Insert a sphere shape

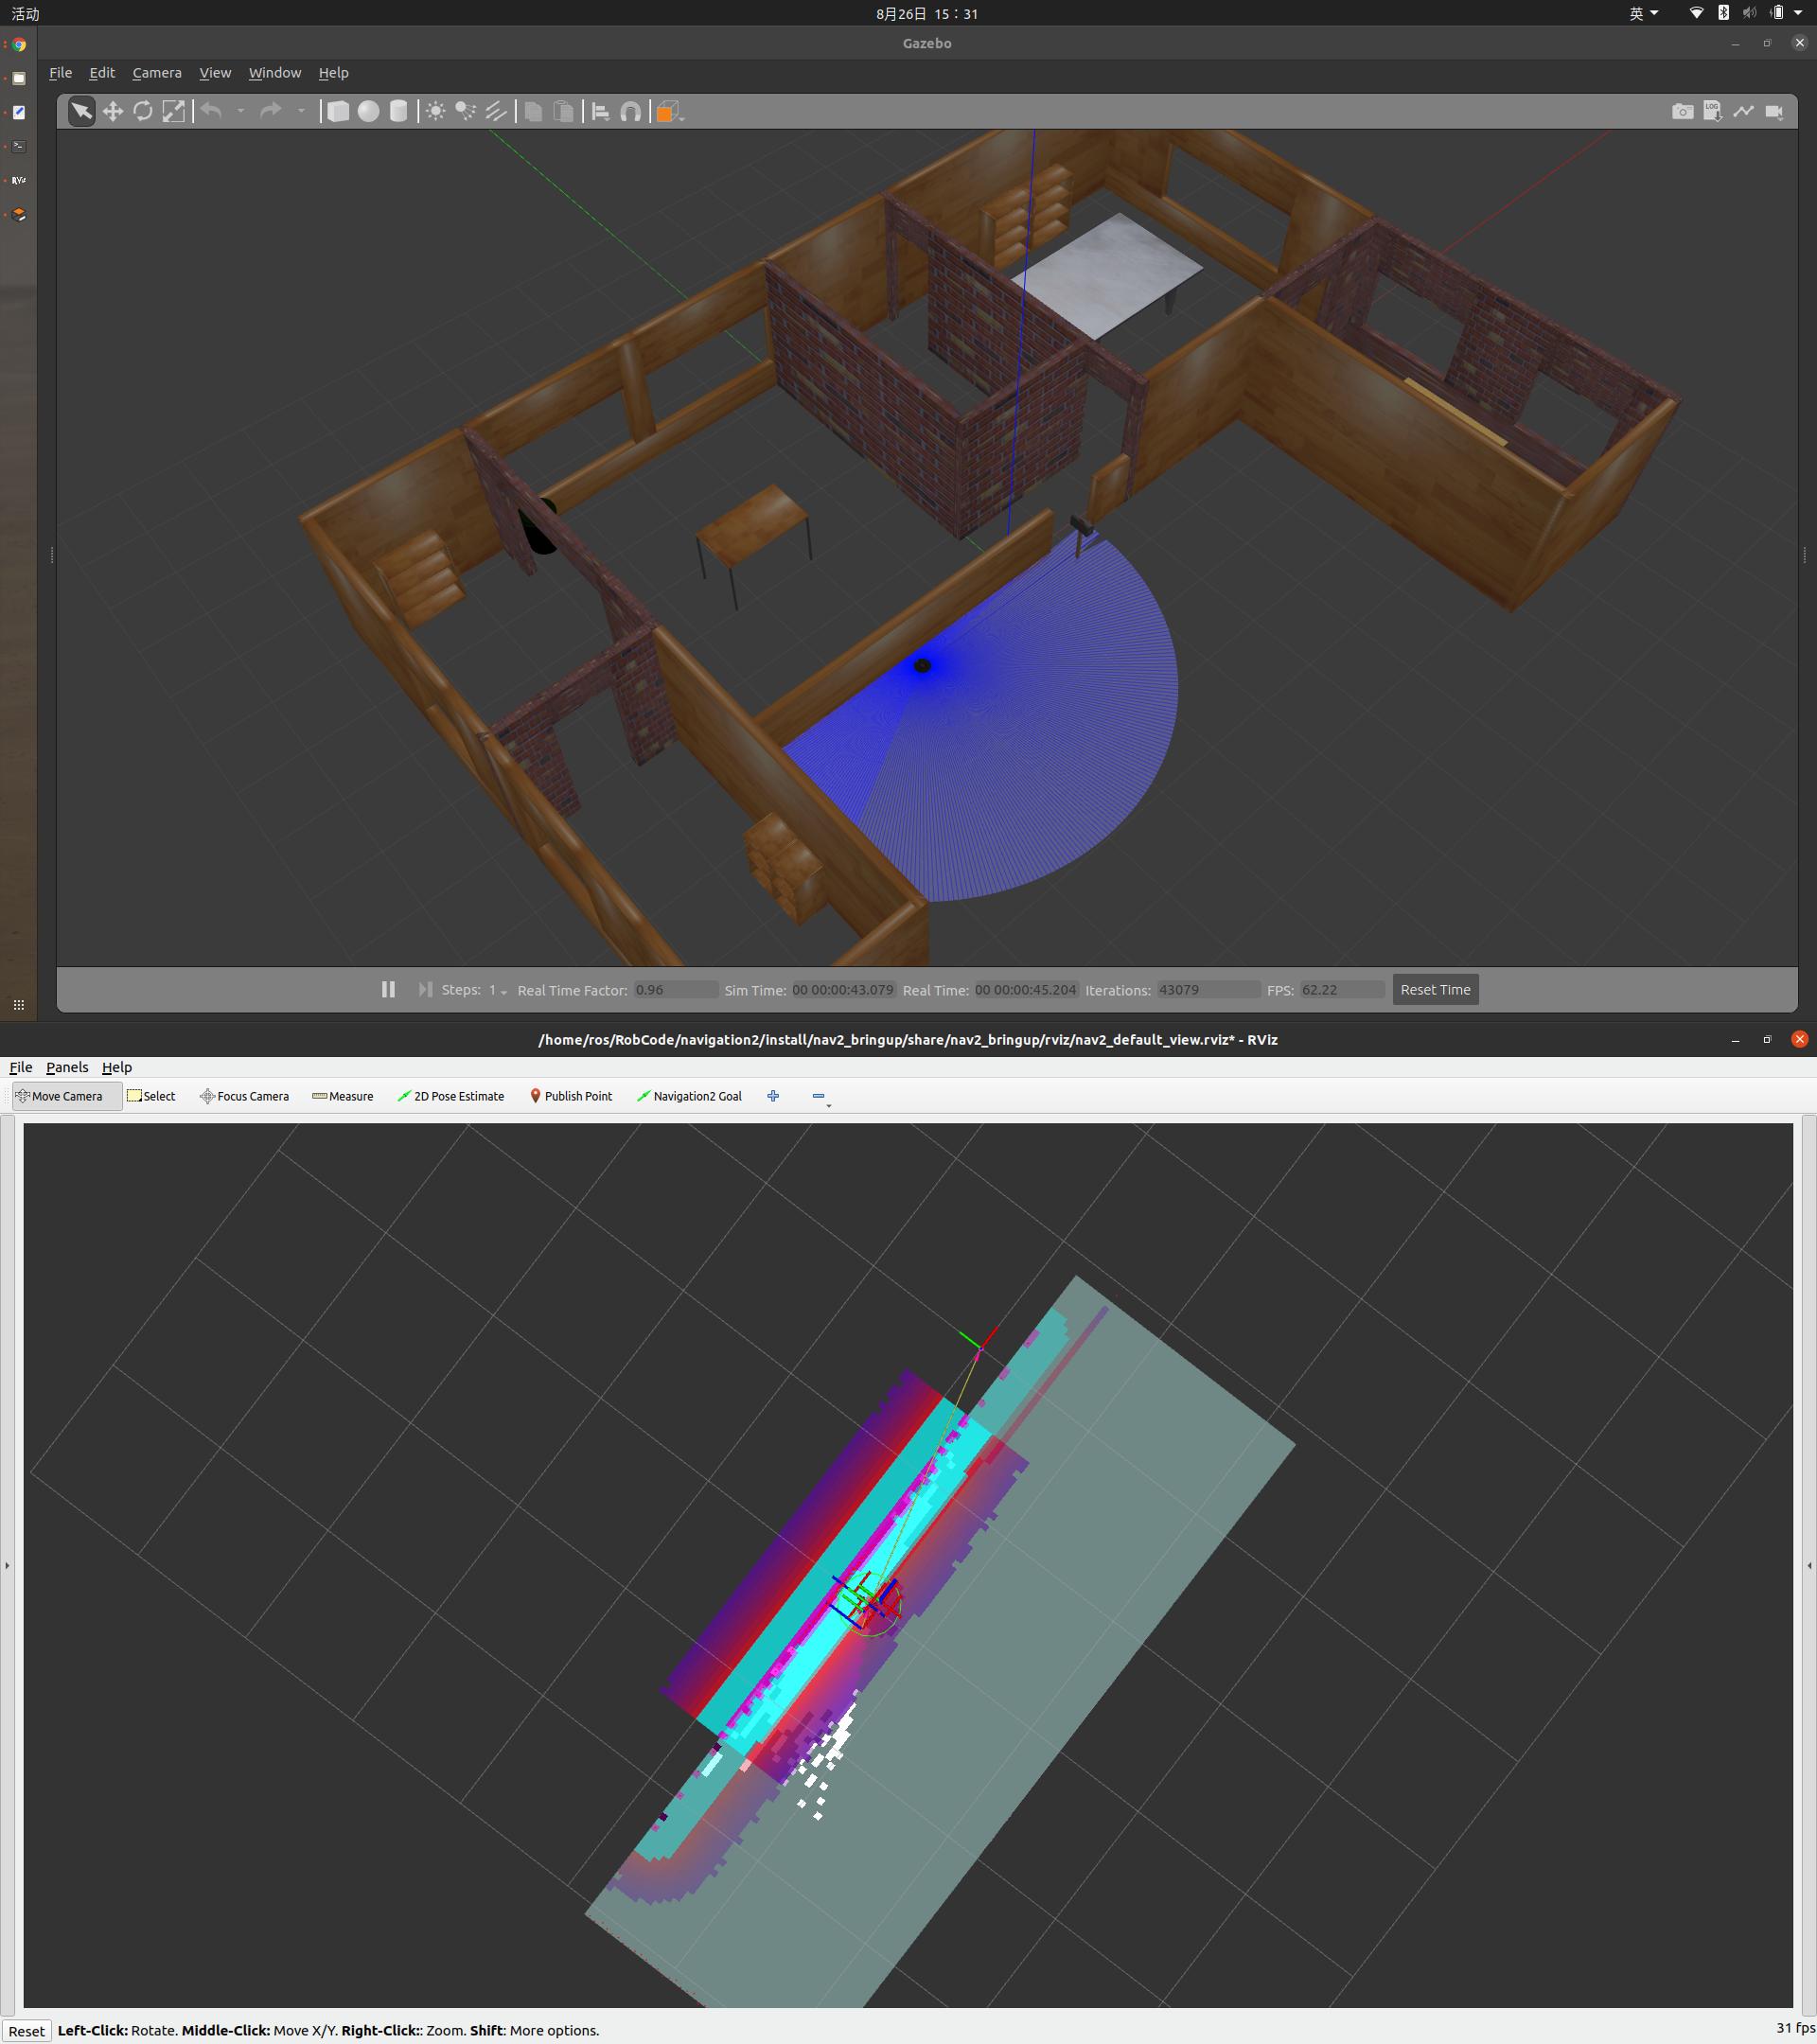click(x=368, y=111)
